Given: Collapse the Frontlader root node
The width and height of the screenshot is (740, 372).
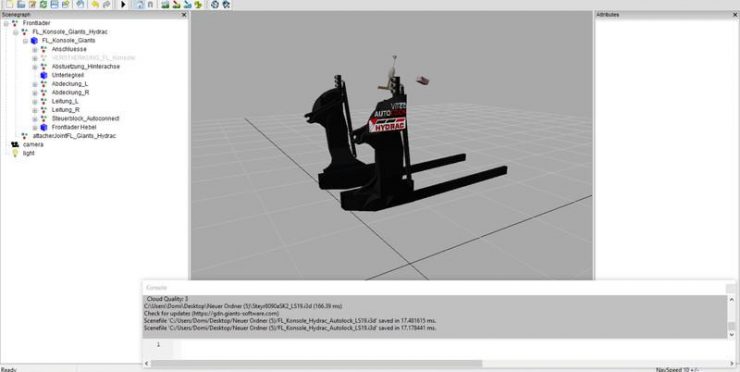Looking at the screenshot, I should click(x=6, y=23).
